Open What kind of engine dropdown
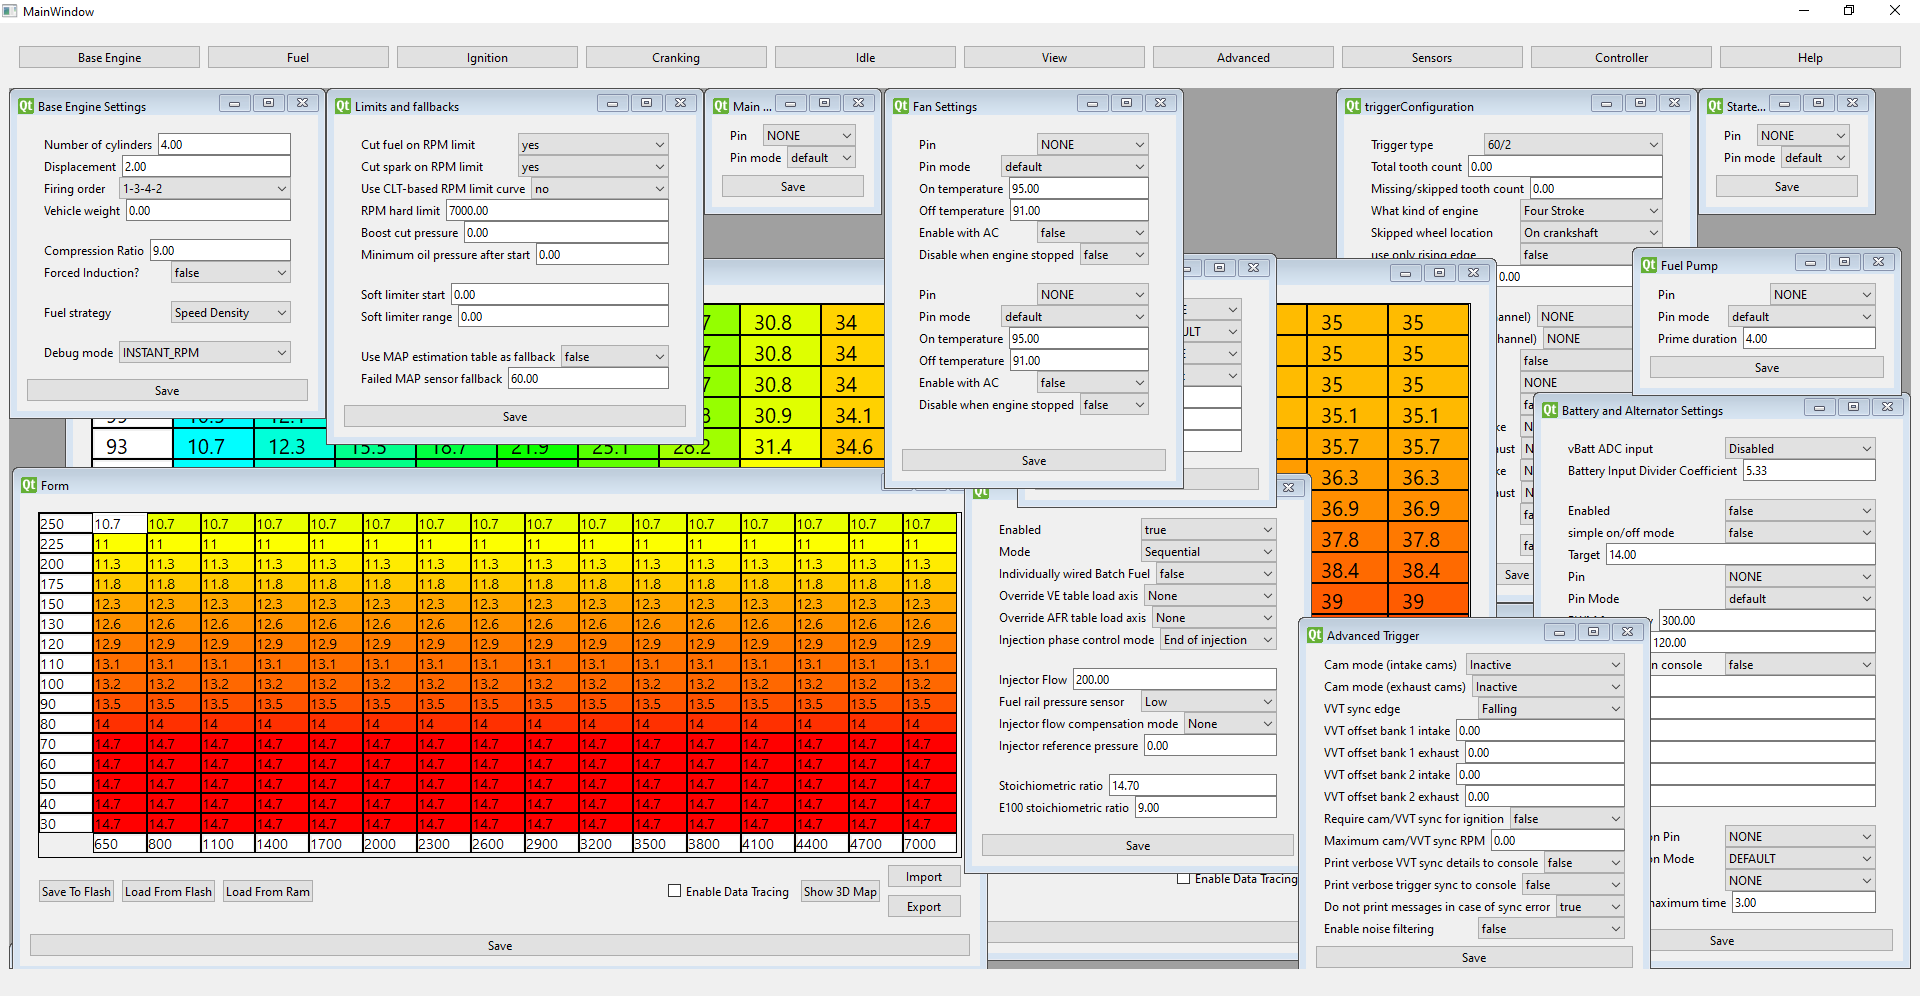Viewport: 1920px width, 996px height. (x=1591, y=211)
